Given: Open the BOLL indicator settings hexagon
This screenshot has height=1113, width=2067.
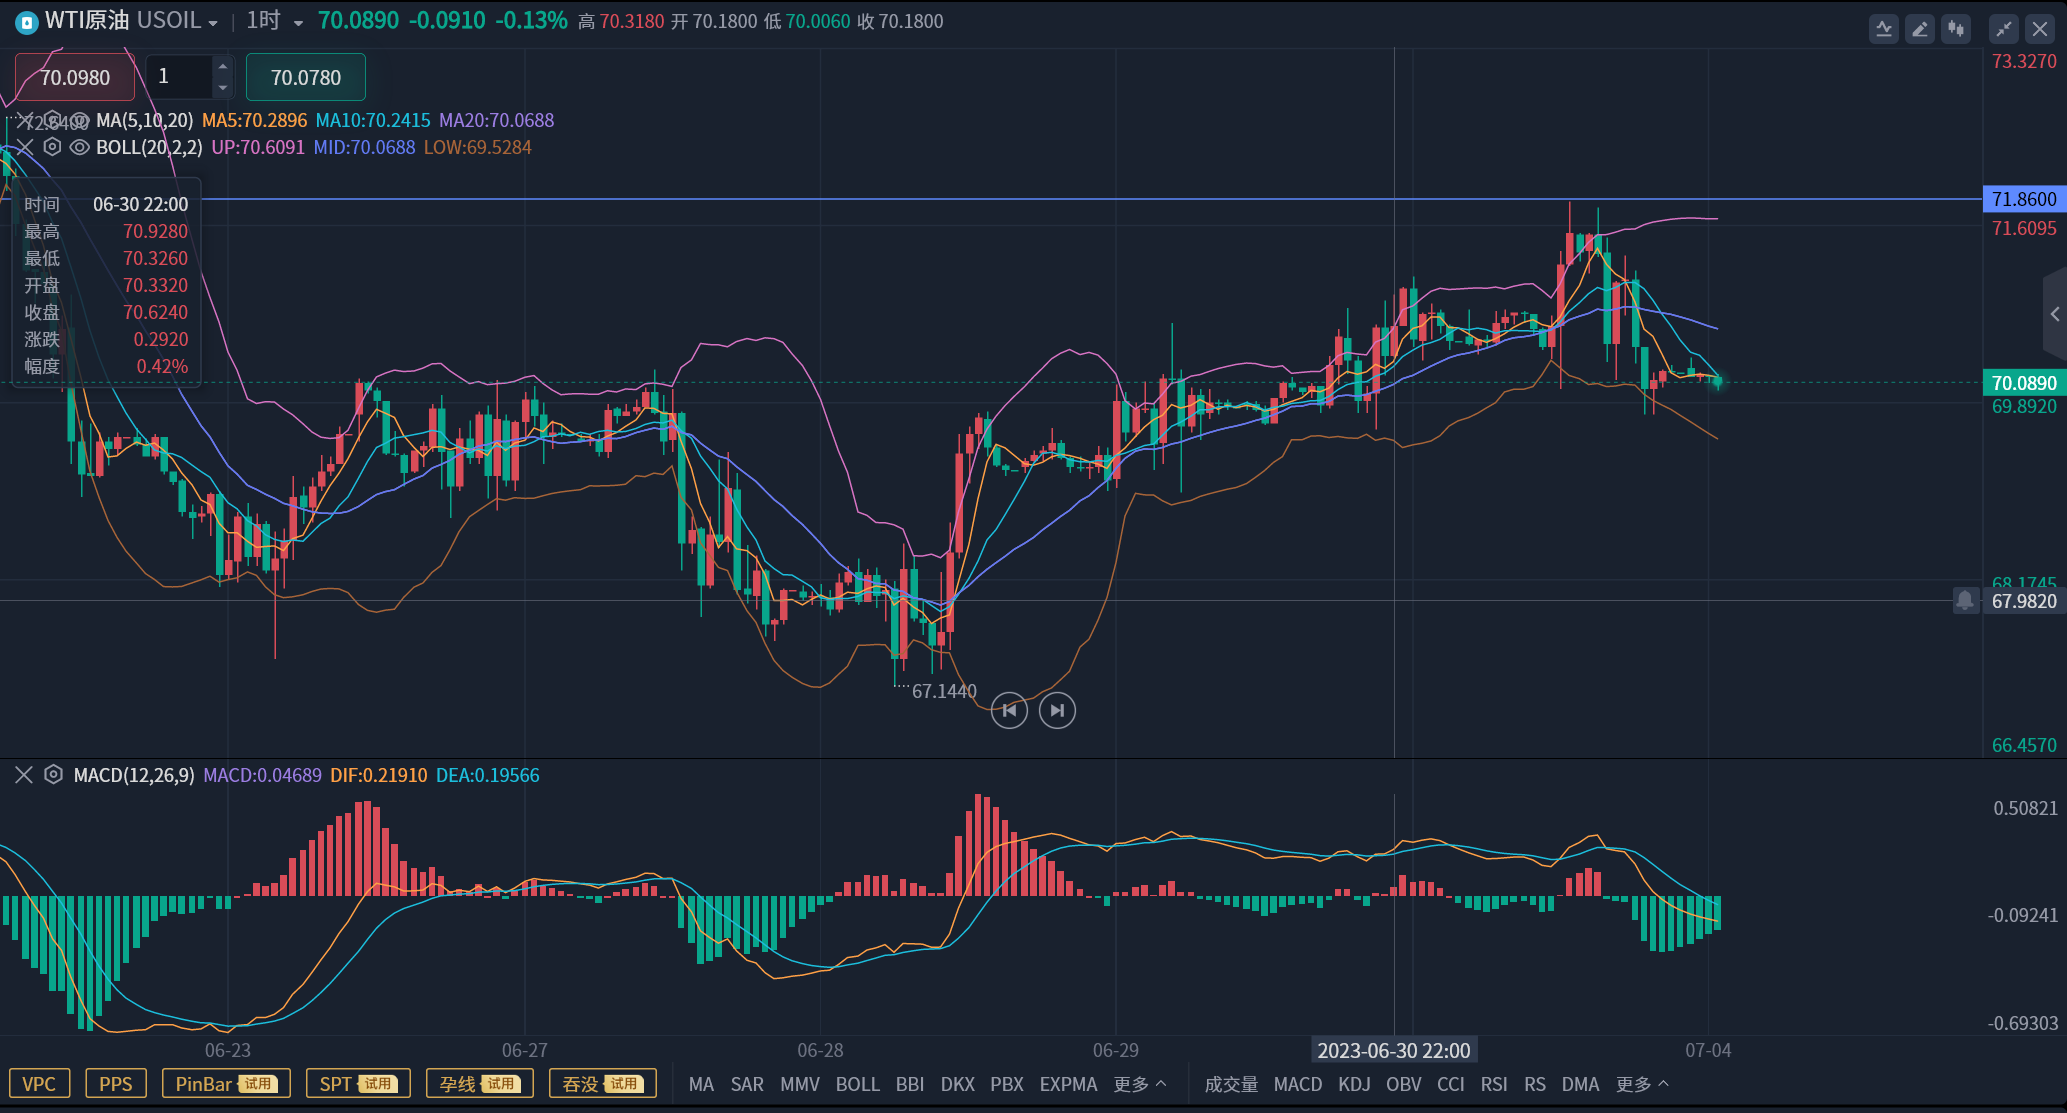Looking at the screenshot, I should pyautogui.click(x=52, y=147).
